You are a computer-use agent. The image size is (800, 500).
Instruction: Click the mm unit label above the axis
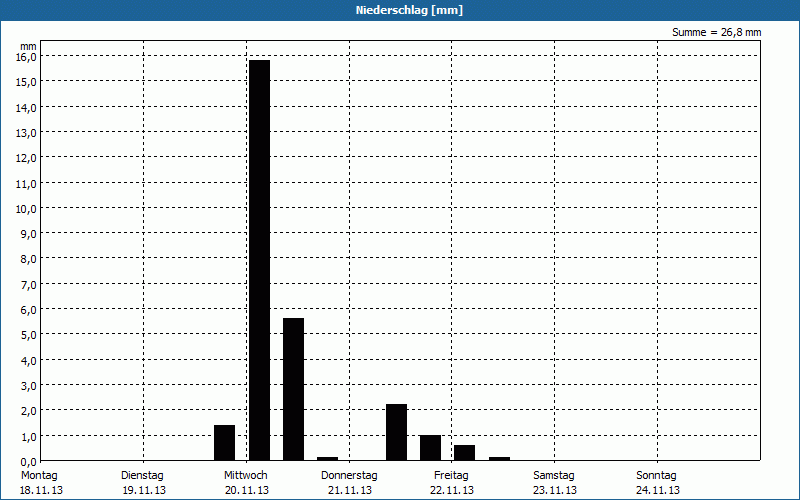[29, 47]
